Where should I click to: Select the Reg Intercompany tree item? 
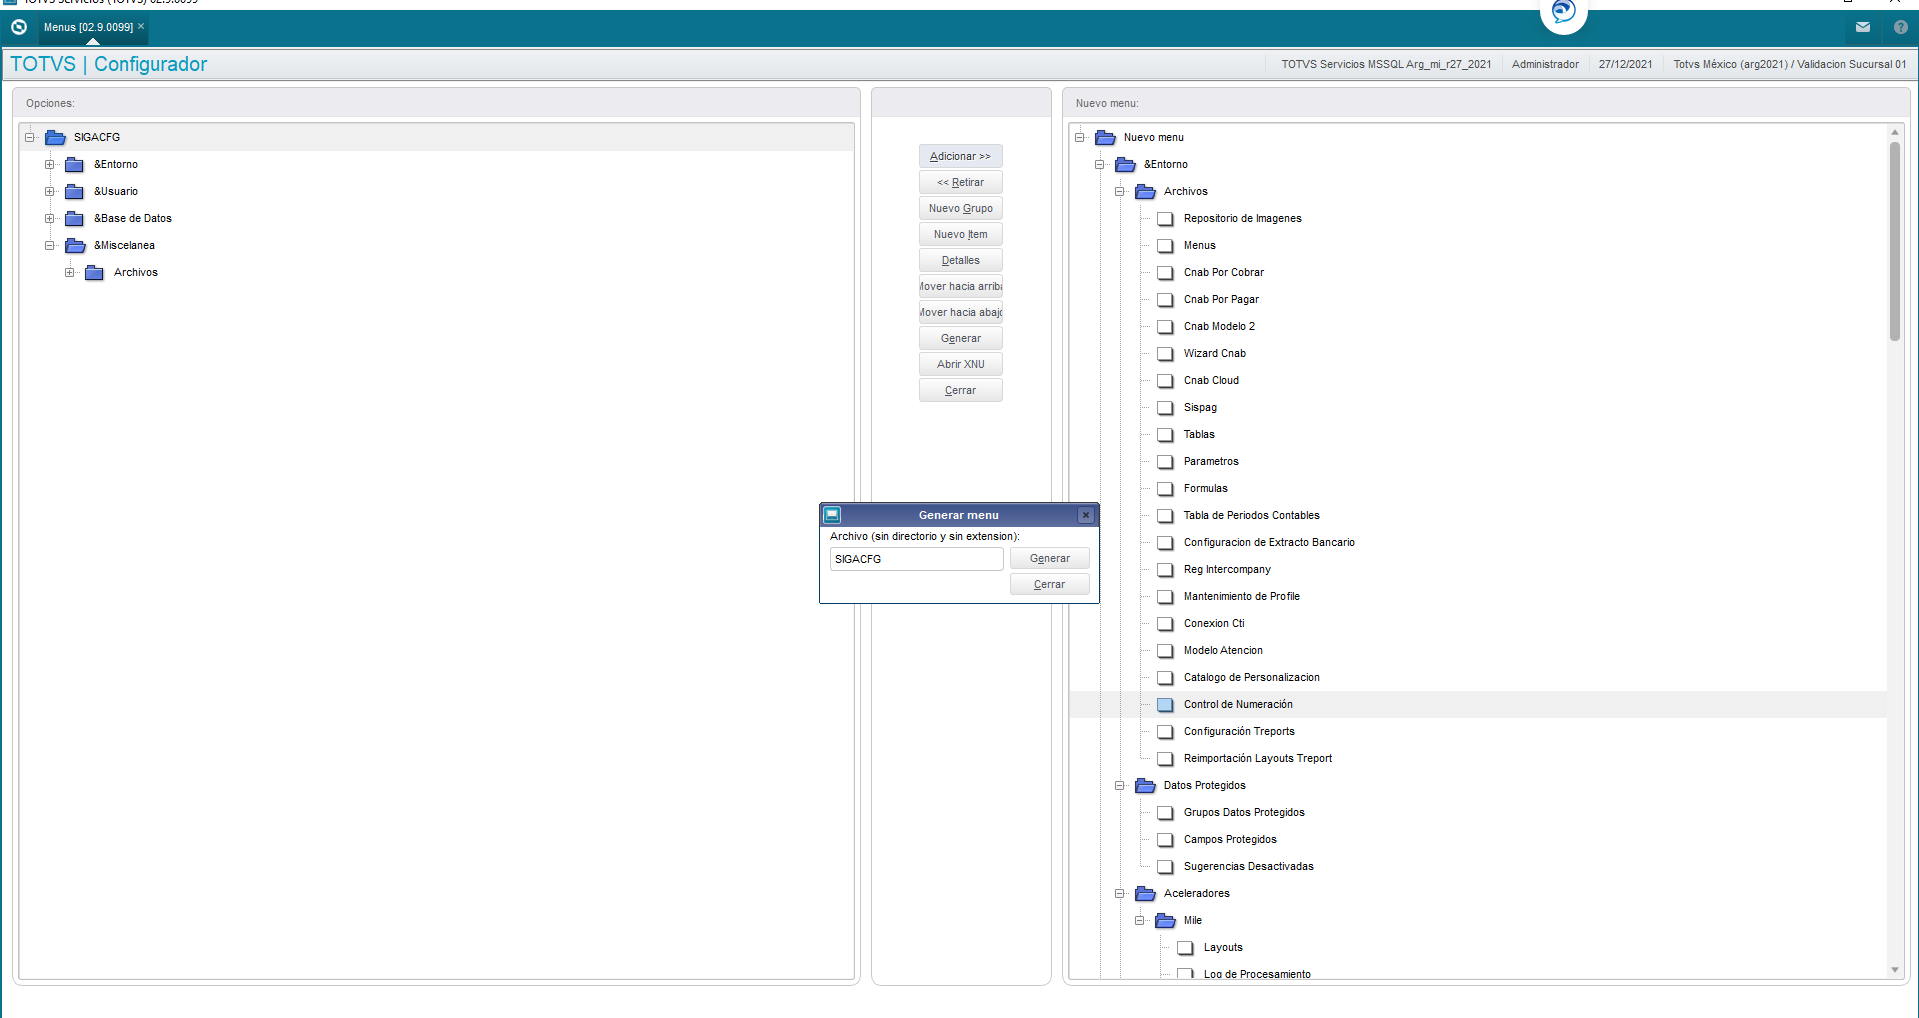[1227, 569]
